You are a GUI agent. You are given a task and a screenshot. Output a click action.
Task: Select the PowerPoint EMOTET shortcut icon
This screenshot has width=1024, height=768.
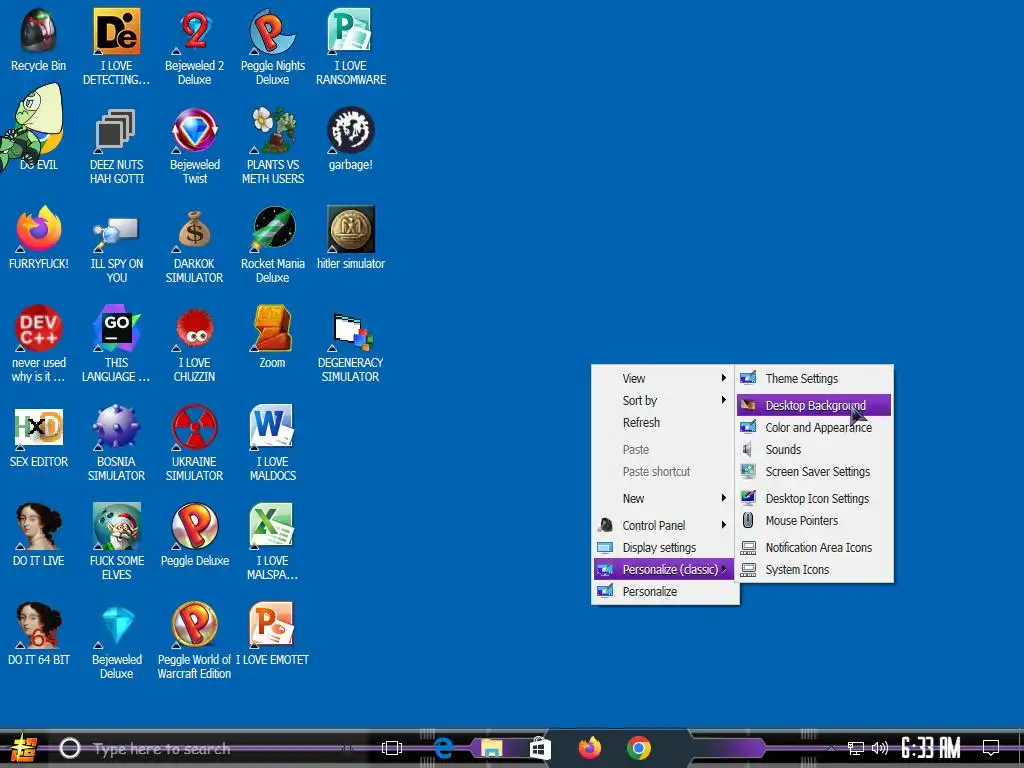coord(272,625)
